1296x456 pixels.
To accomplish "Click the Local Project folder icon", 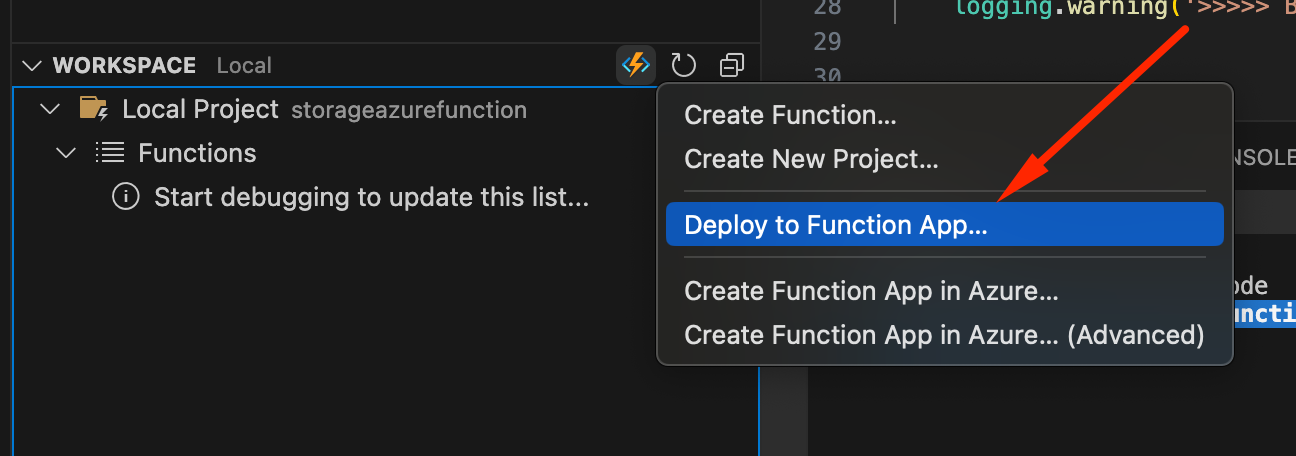I will pos(94,109).
